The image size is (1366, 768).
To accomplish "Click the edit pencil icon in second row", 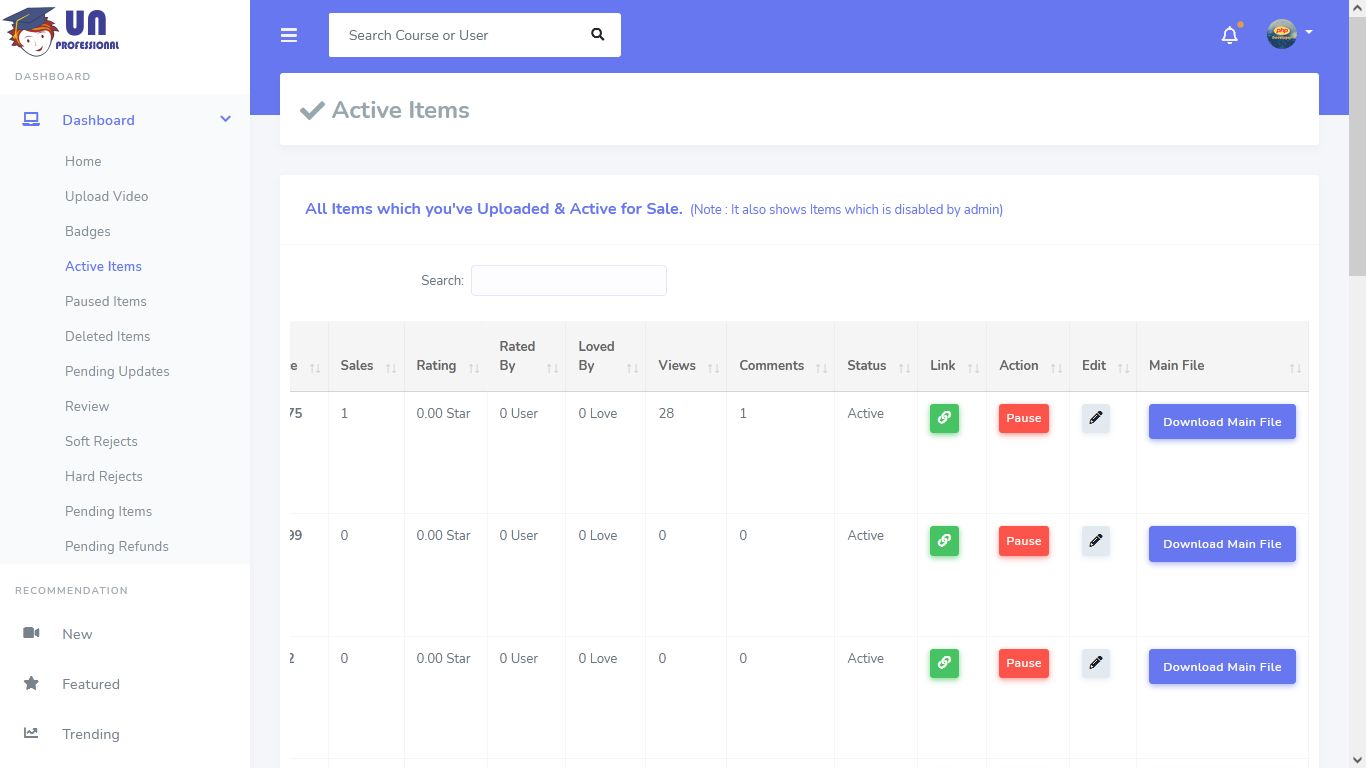I will (1096, 541).
